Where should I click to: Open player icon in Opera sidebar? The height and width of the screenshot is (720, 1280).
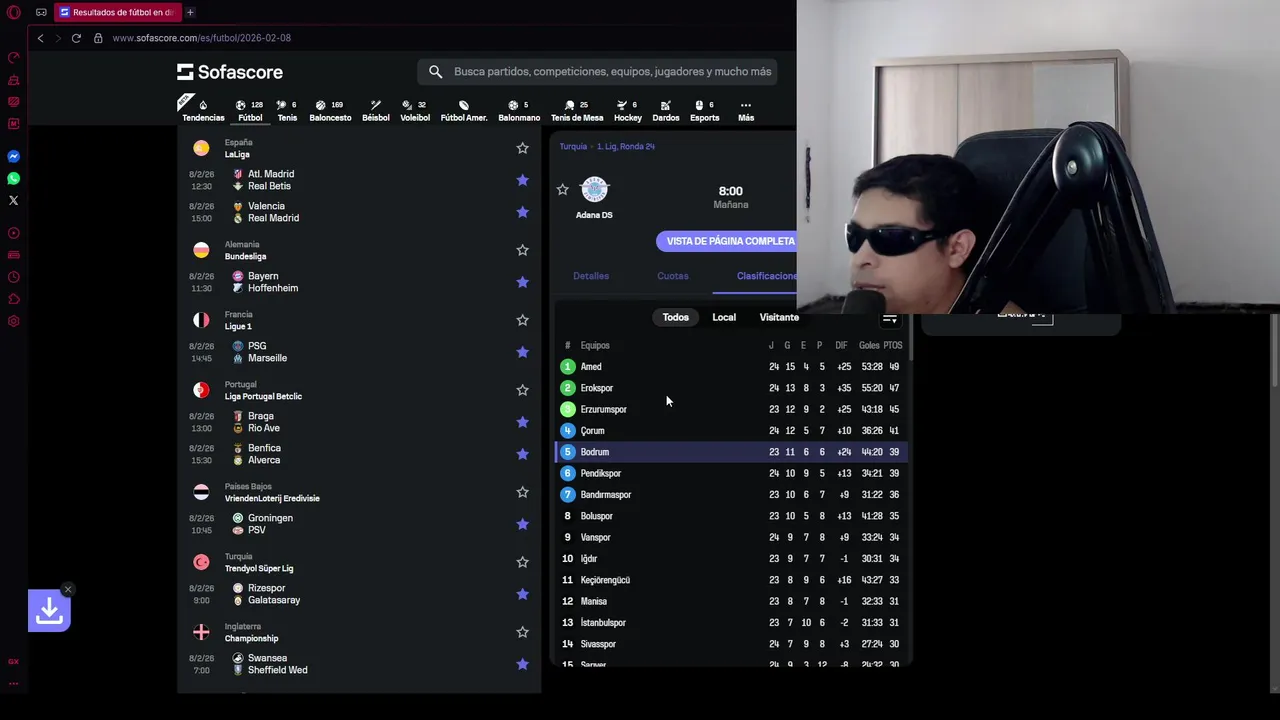click(14, 233)
